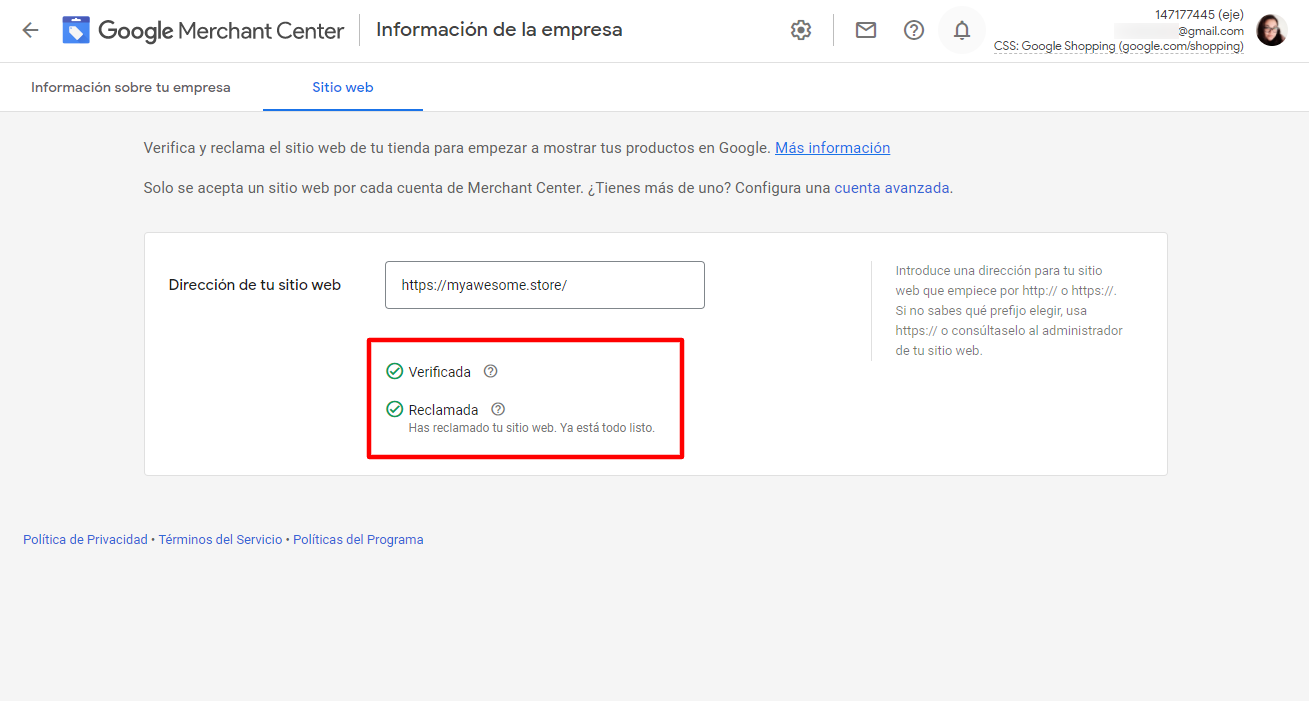Click the Dirección de tu sitio web label
Viewport: 1309px width, 701px height.
255,285
